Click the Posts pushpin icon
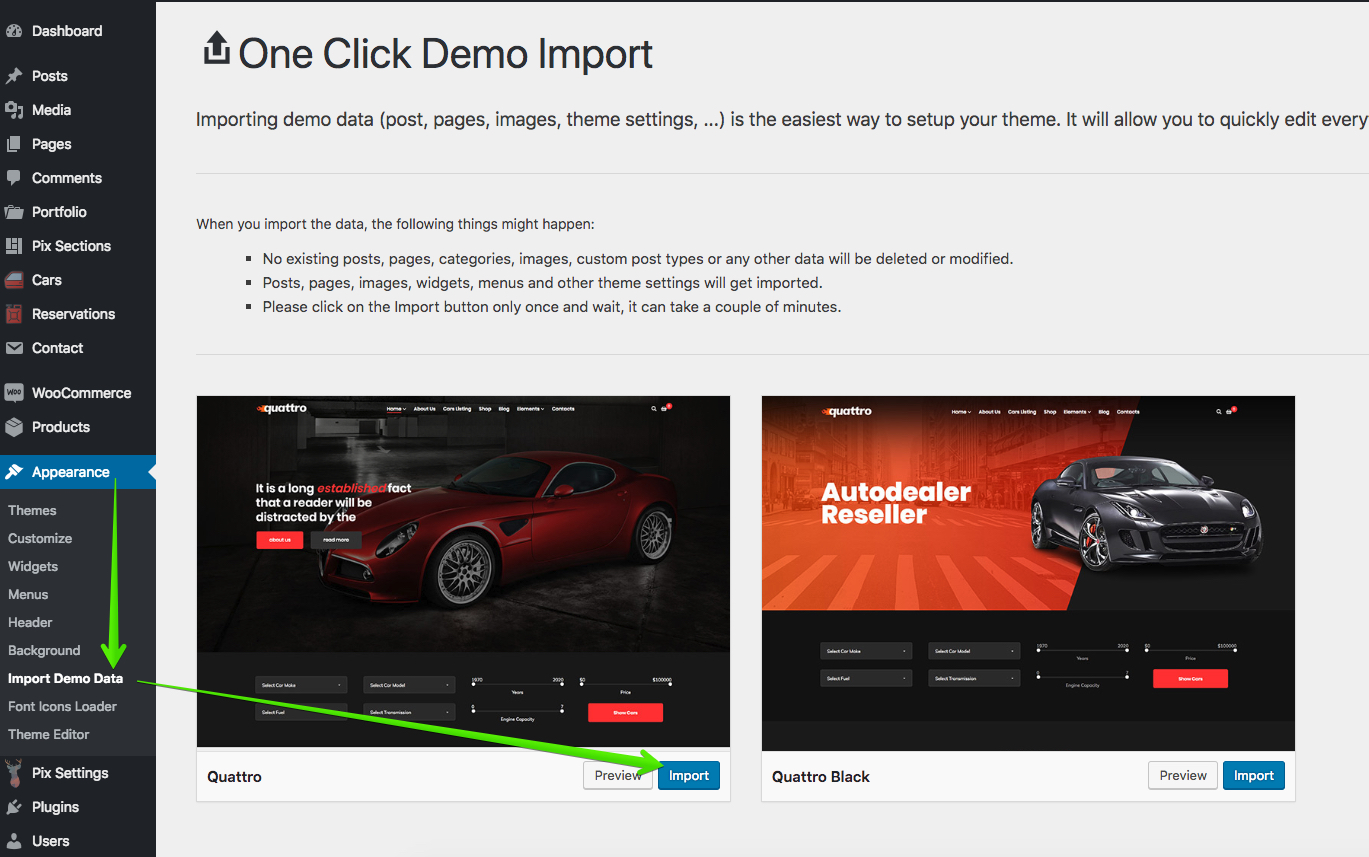The height and width of the screenshot is (857, 1369). [x=14, y=76]
